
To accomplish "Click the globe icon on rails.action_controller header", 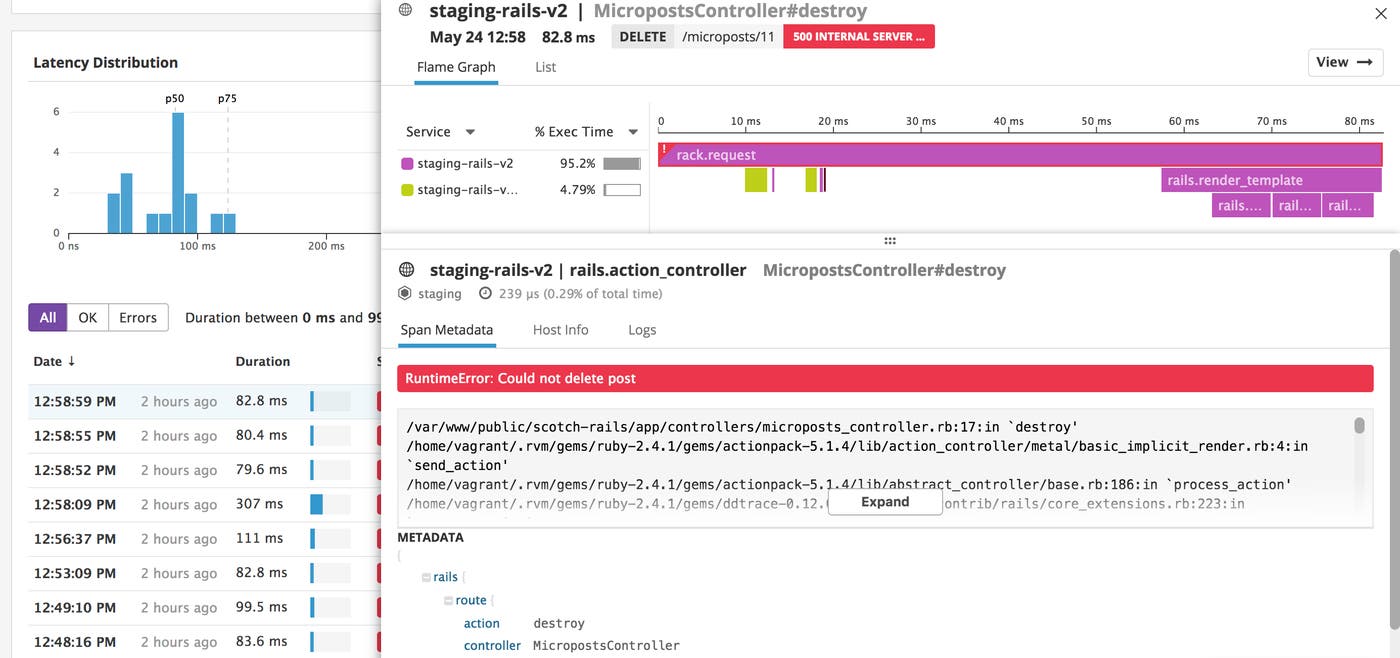I will point(406,269).
